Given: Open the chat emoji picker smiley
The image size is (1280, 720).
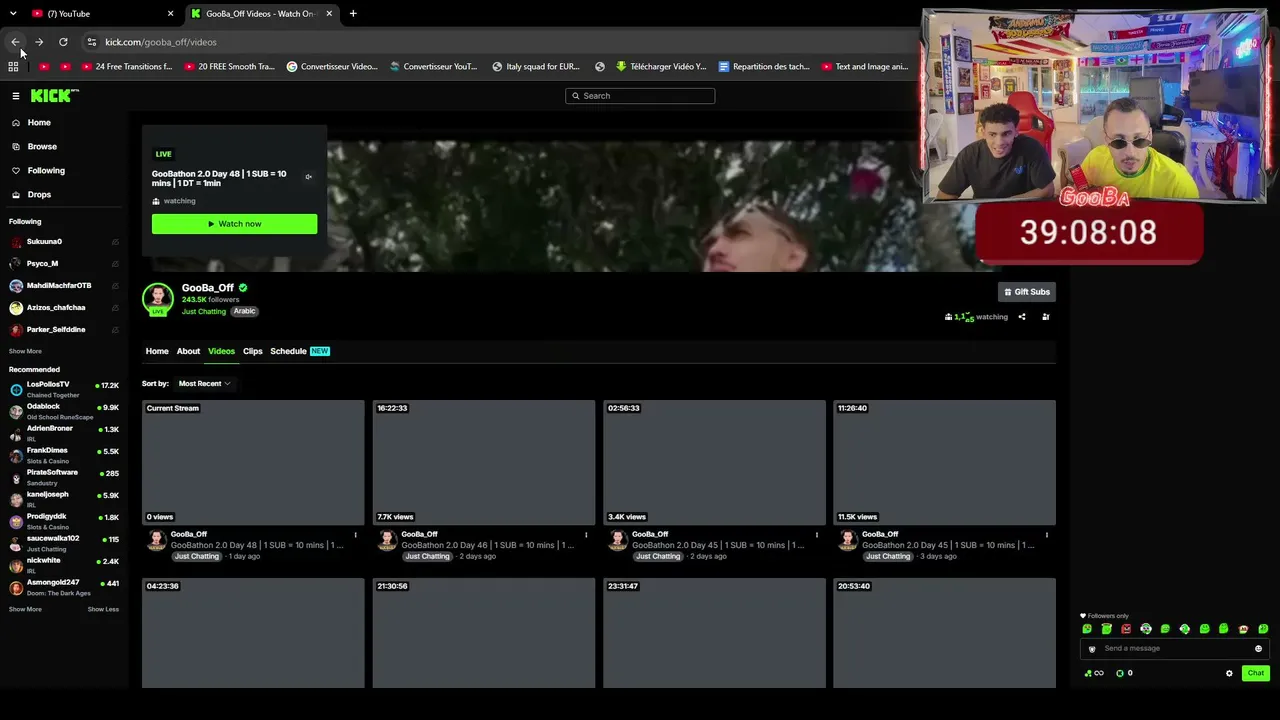Looking at the screenshot, I should pyautogui.click(x=1258, y=649).
